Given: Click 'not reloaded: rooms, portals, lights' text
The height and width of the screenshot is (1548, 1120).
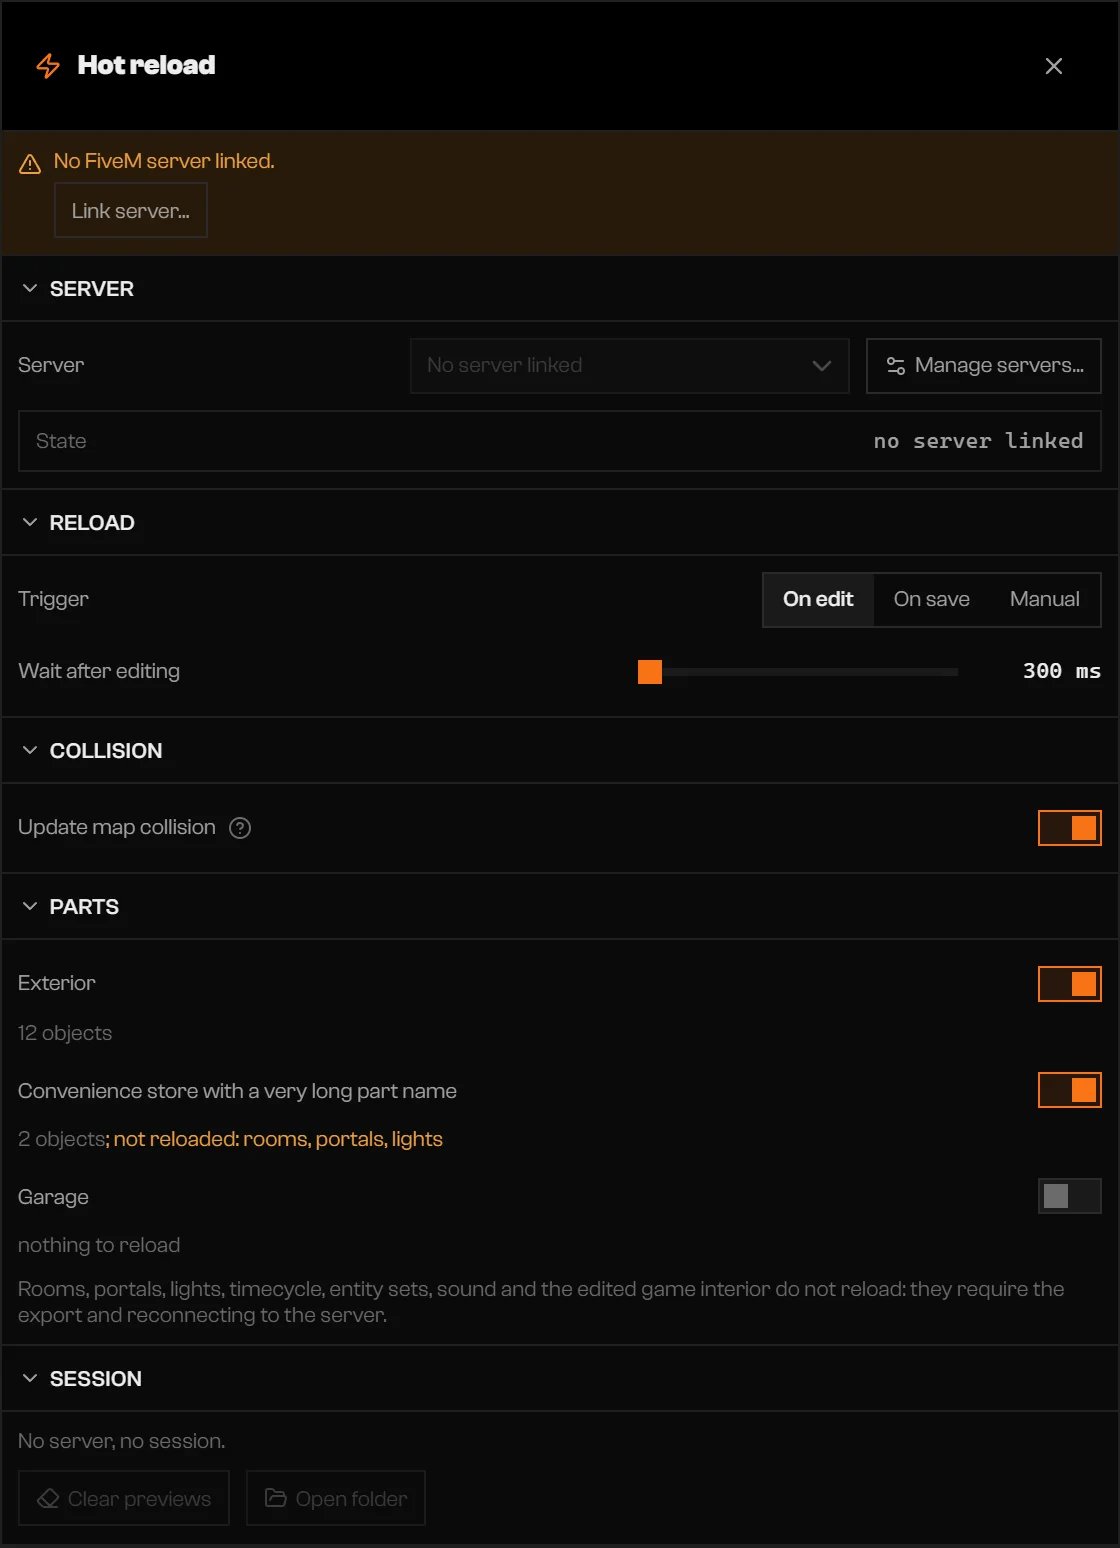Looking at the screenshot, I should tap(278, 1140).
